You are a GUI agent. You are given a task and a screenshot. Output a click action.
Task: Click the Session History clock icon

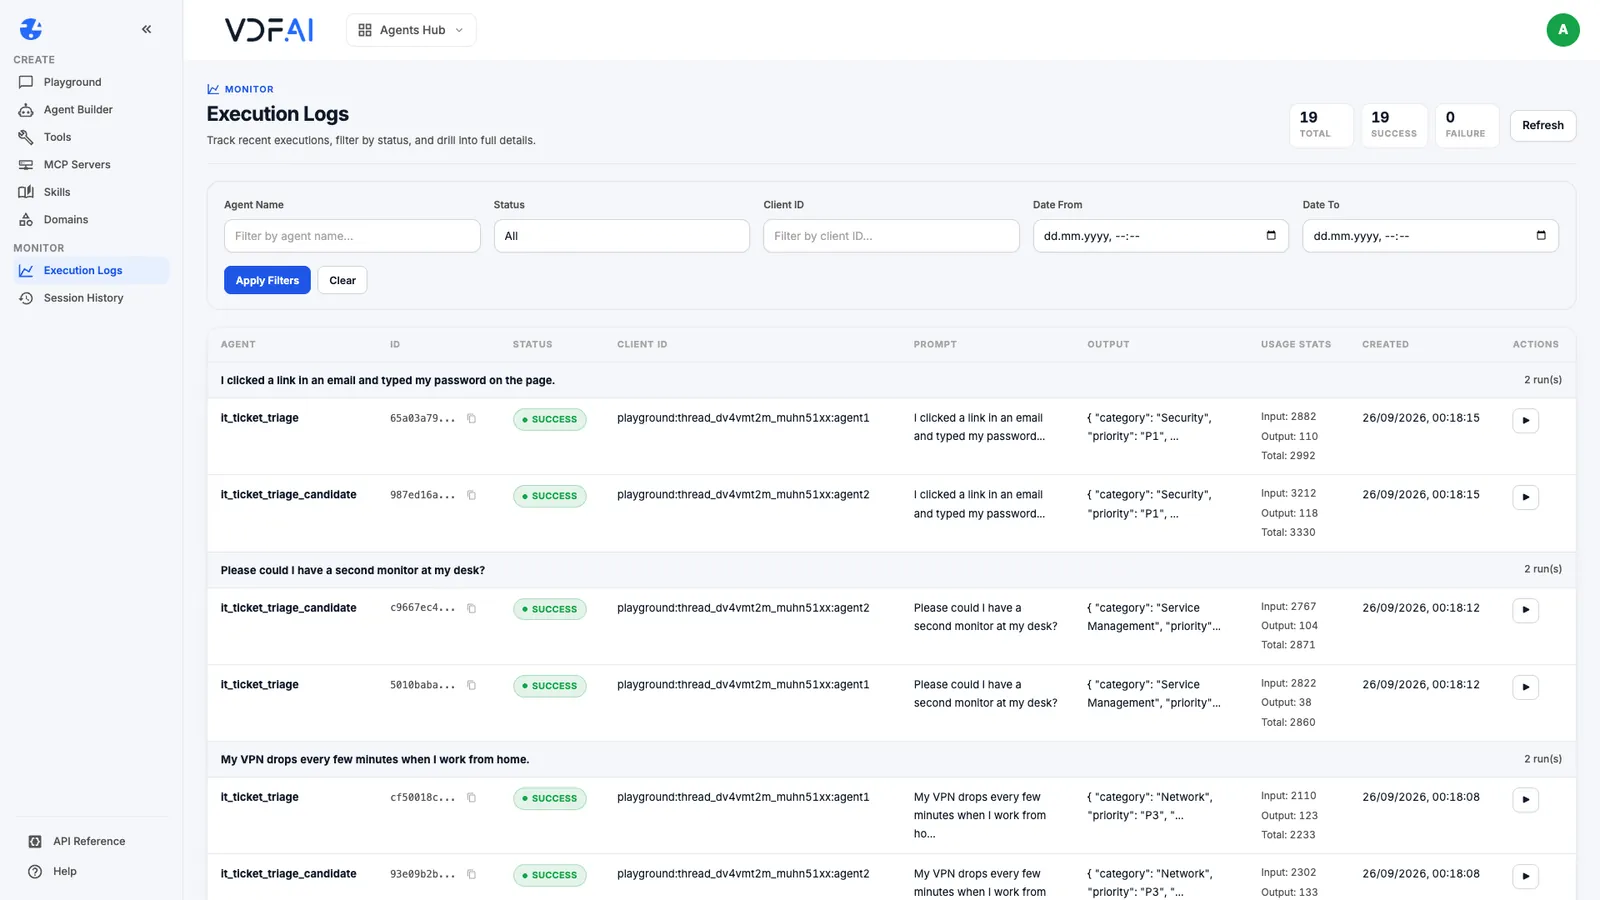26,298
